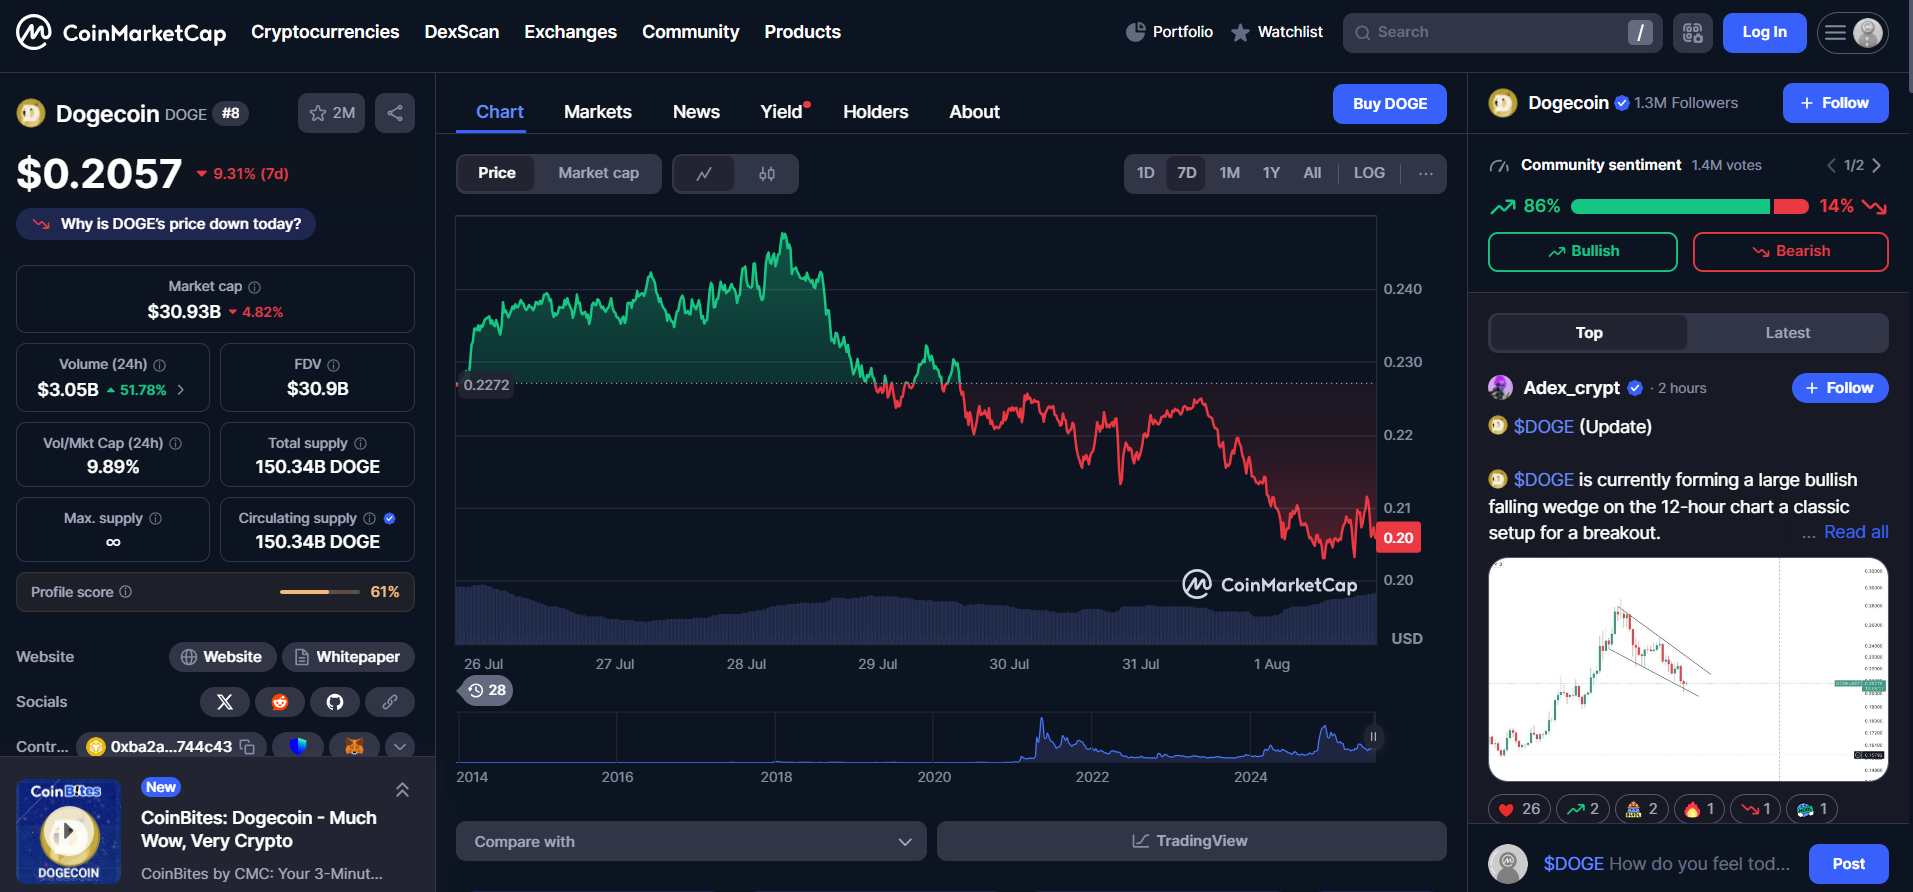Vote Bearish on community sentiment
1913x892 pixels.
point(1790,252)
